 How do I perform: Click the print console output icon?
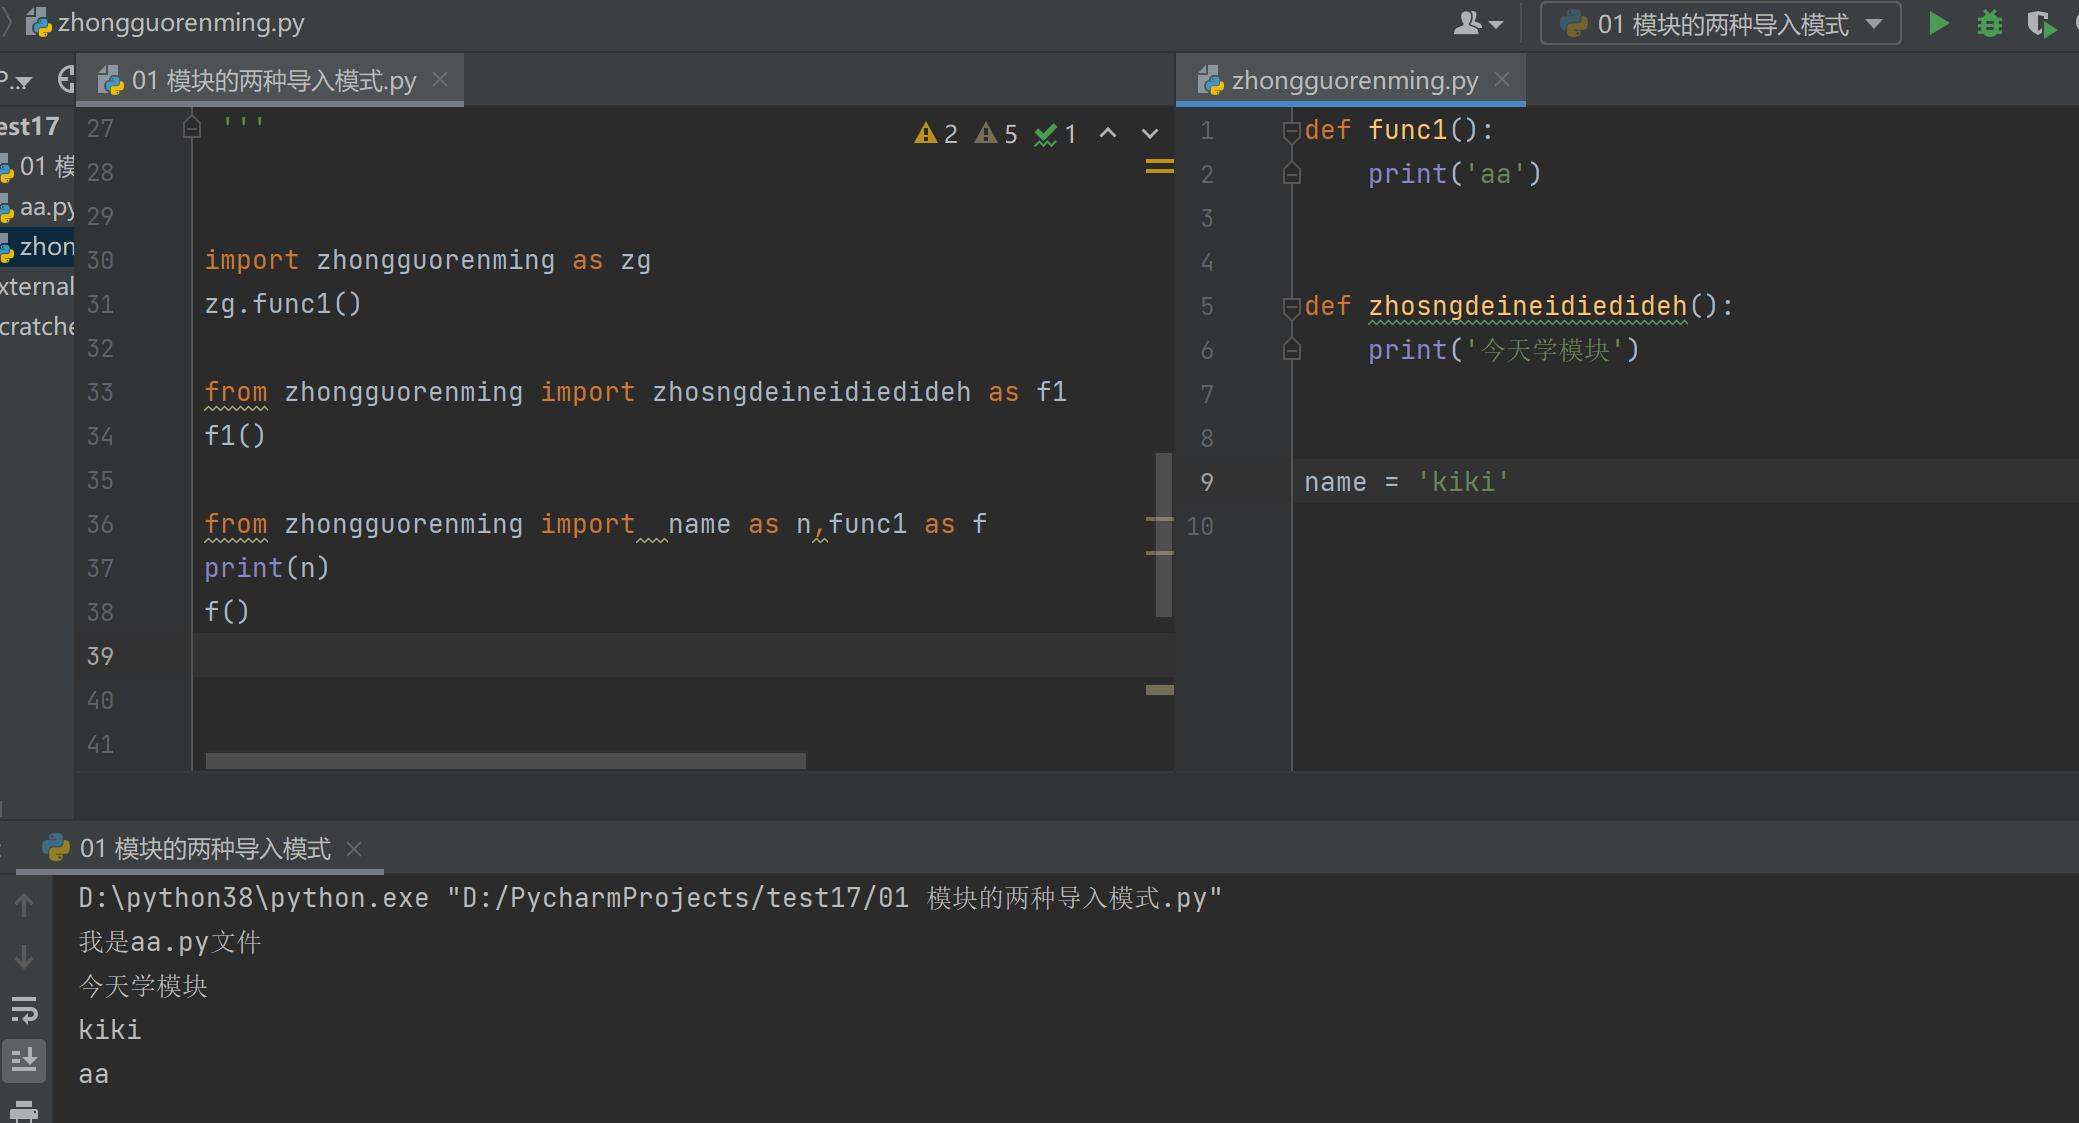click(23, 1110)
